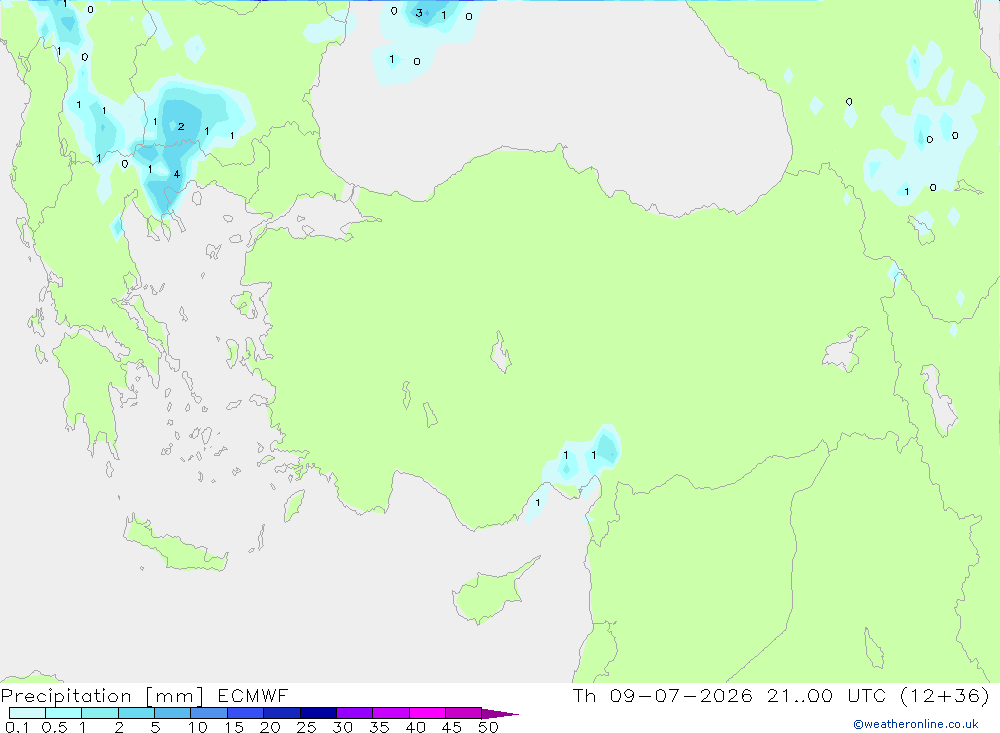Click the 10–15 mm legend color swatch
Screen dimensions: 1000x733
(x=209, y=713)
